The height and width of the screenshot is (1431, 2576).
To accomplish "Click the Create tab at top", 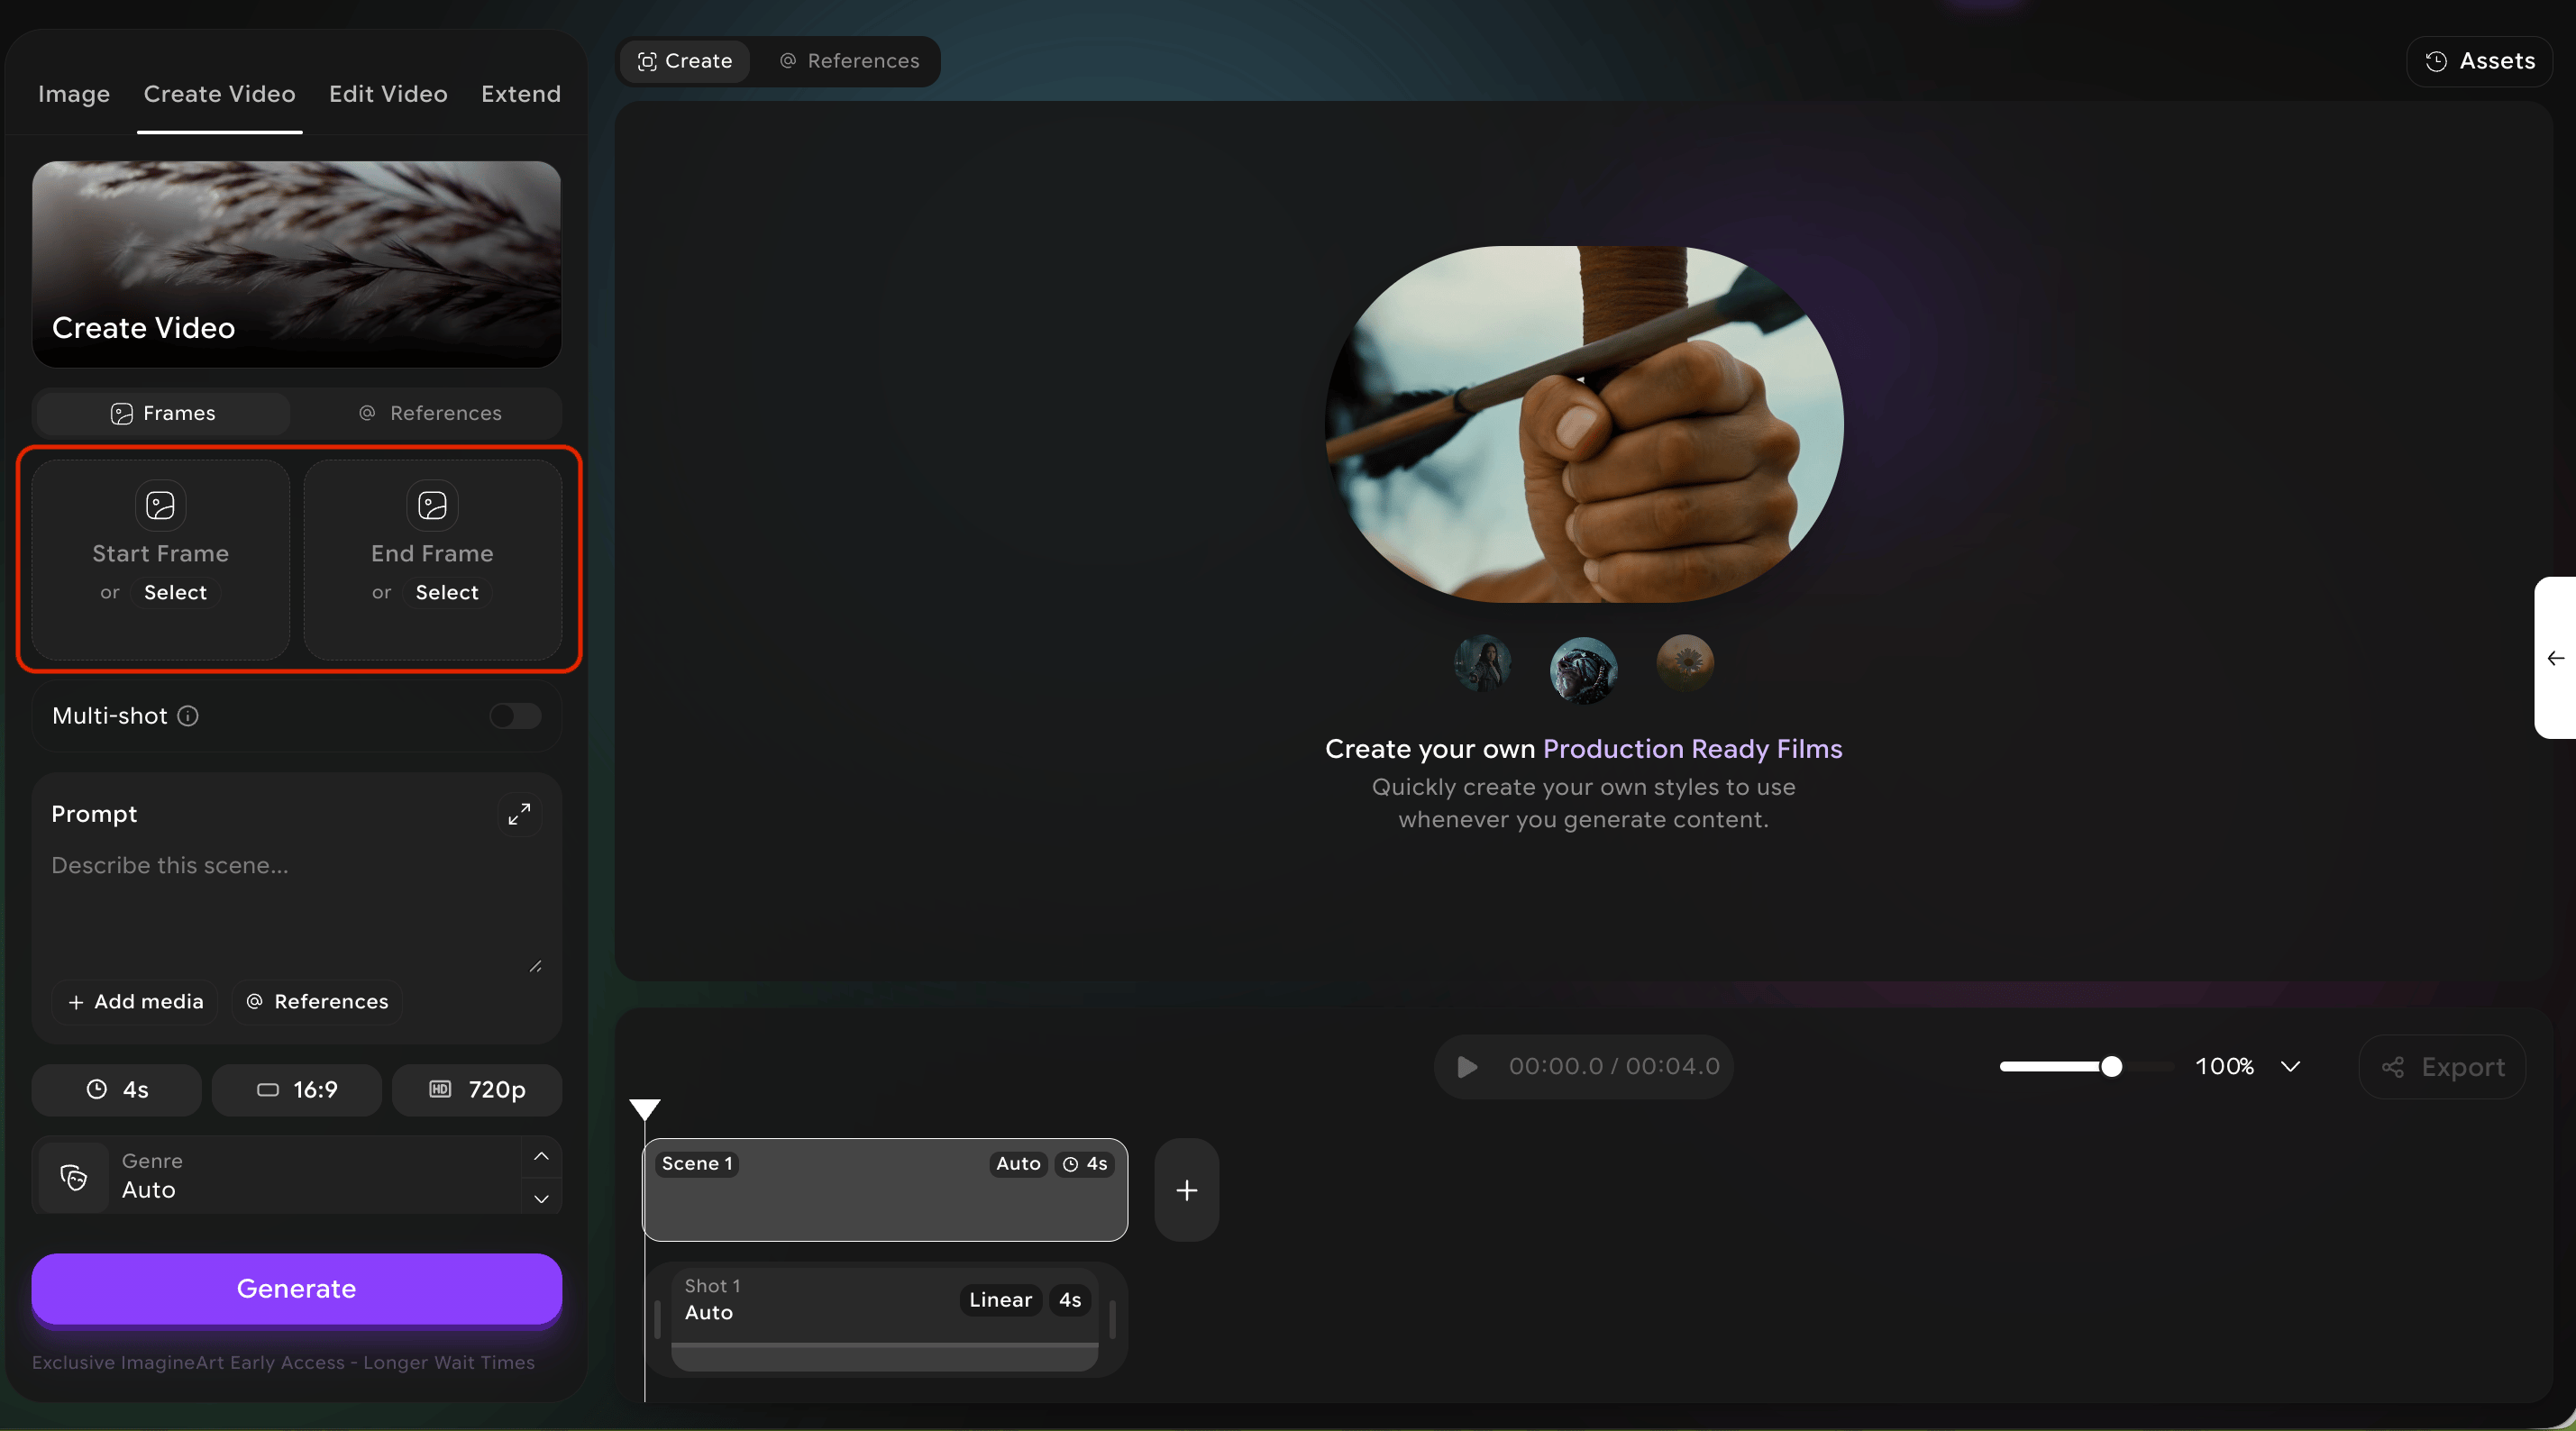I will point(685,61).
